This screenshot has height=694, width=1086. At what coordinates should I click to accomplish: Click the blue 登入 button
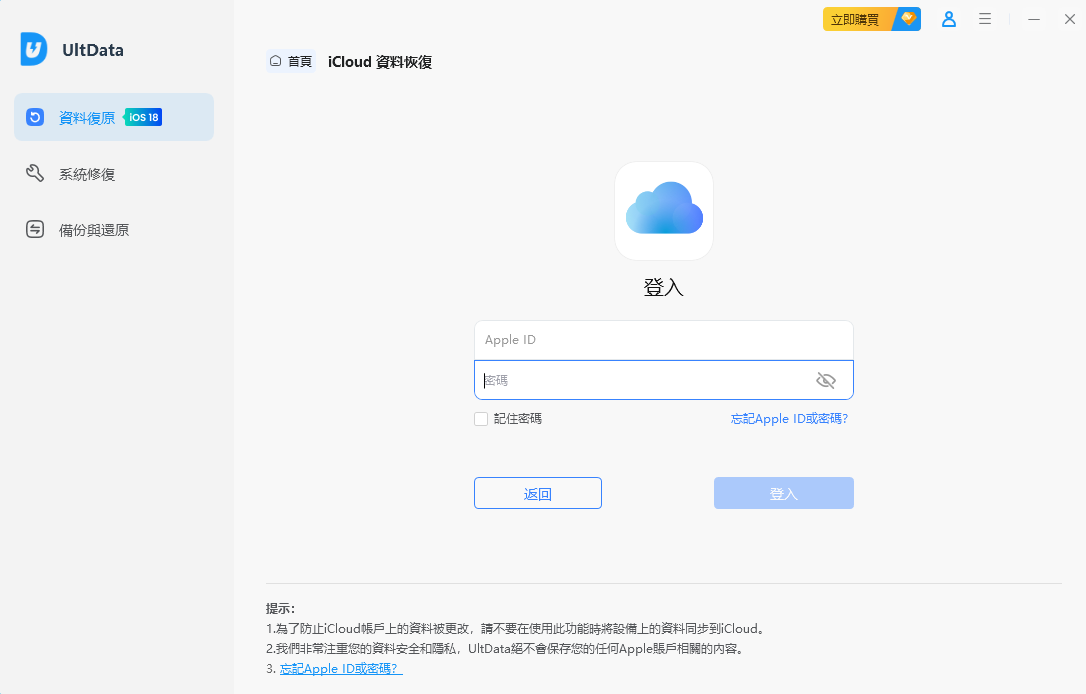tap(784, 493)
